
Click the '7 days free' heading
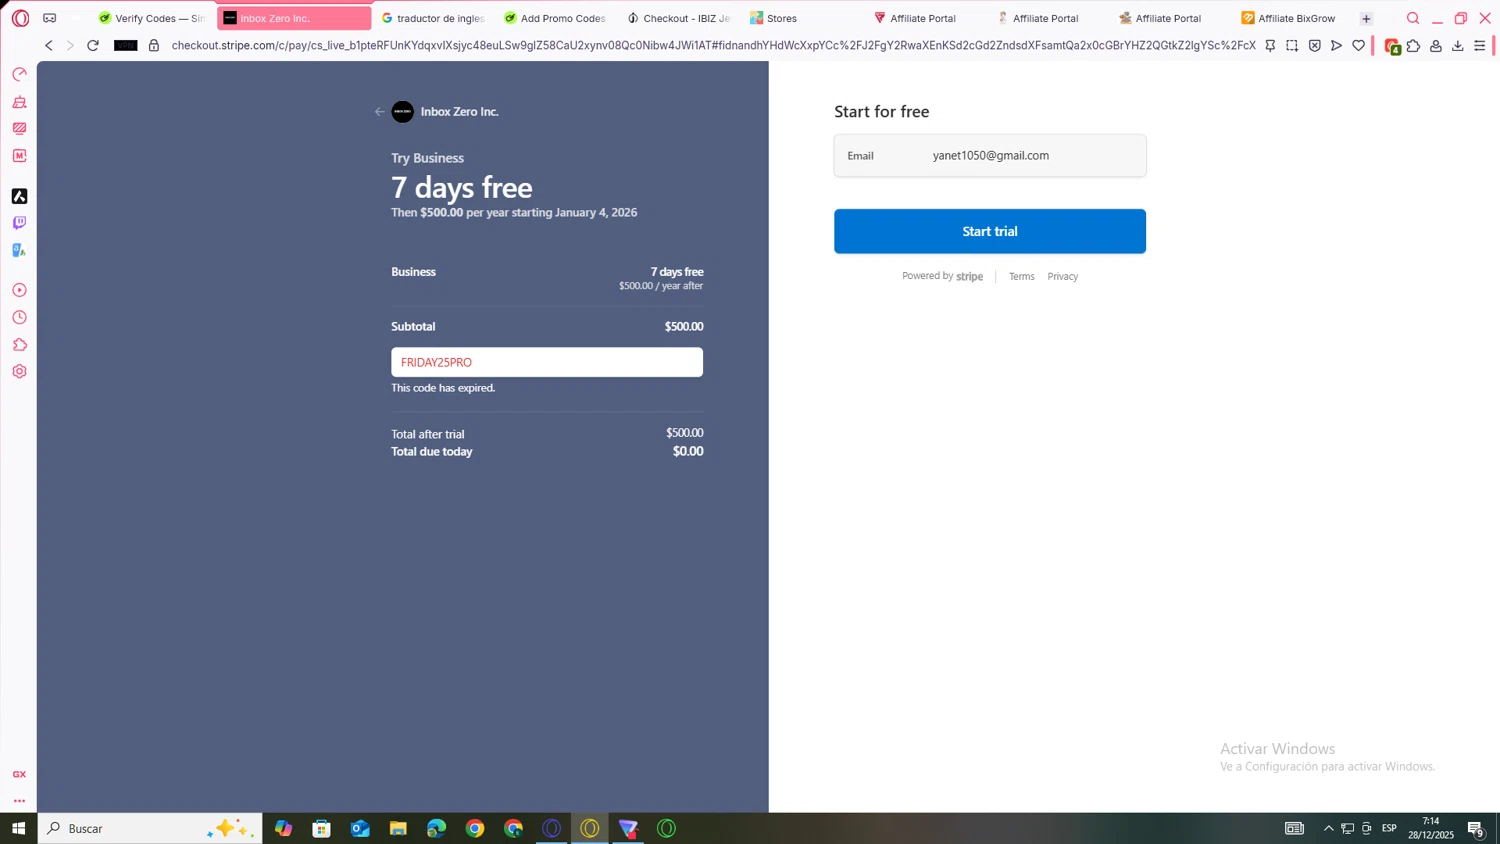[x=461, y=187]
